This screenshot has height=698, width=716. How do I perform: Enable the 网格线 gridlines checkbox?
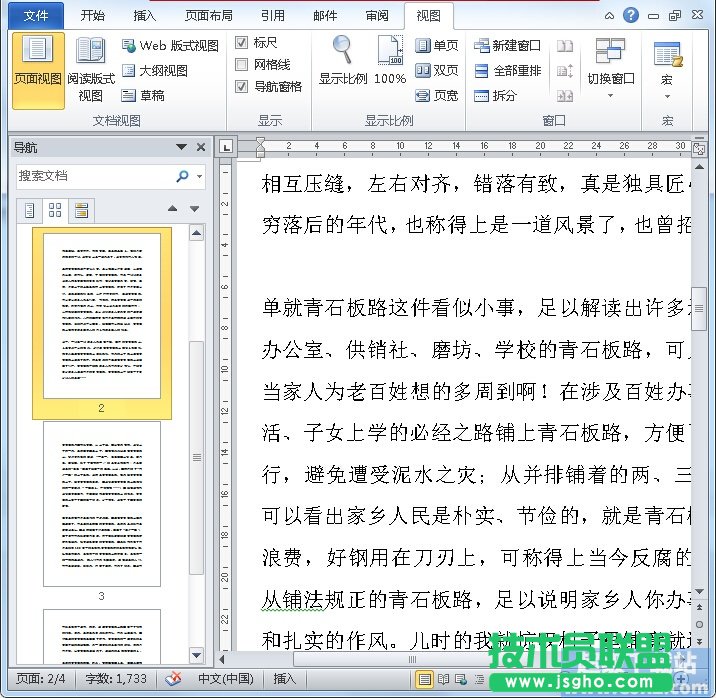pyautogui.click(x=242, y=65)
